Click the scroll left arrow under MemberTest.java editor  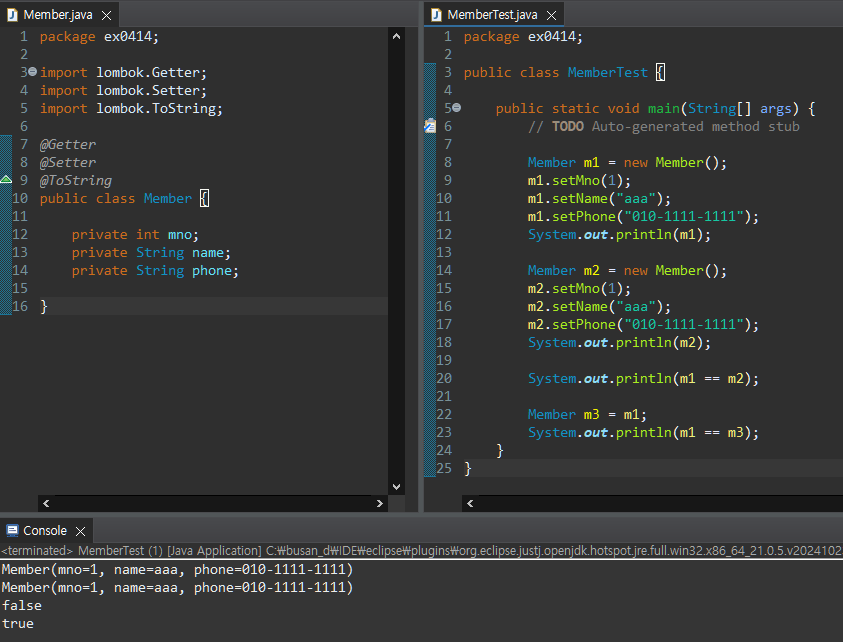[x=470, y=503]
